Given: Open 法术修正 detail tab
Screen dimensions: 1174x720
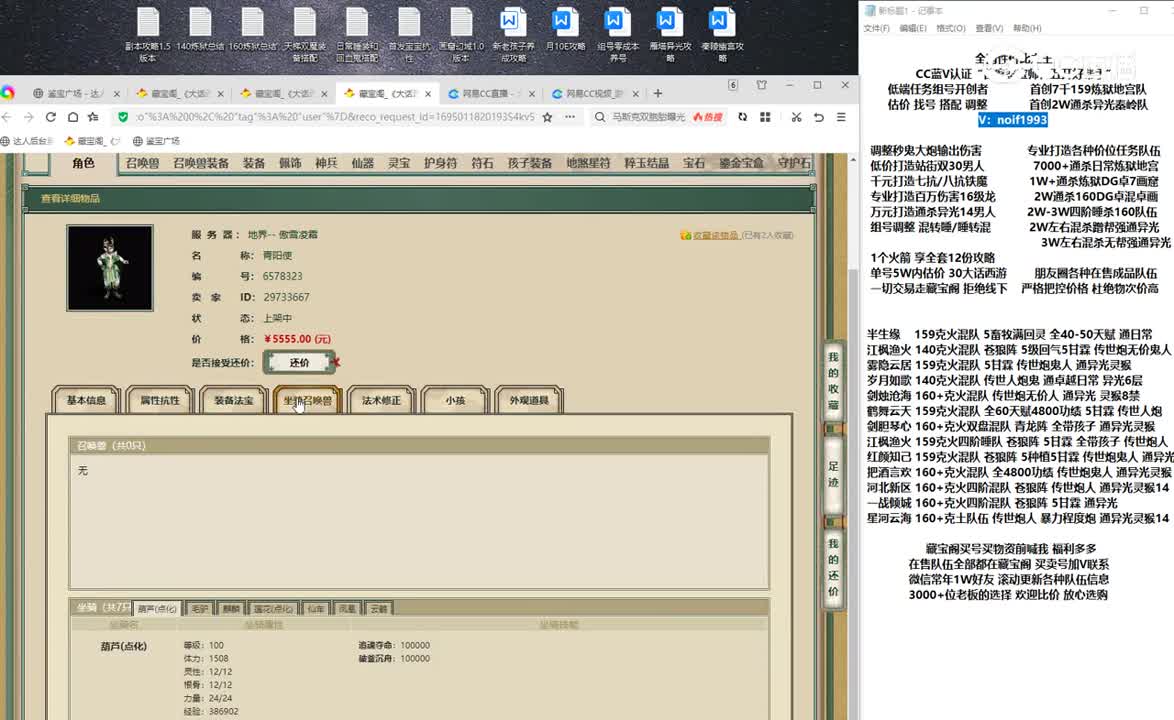Looking at the screenshot, I should pos(381,400).
